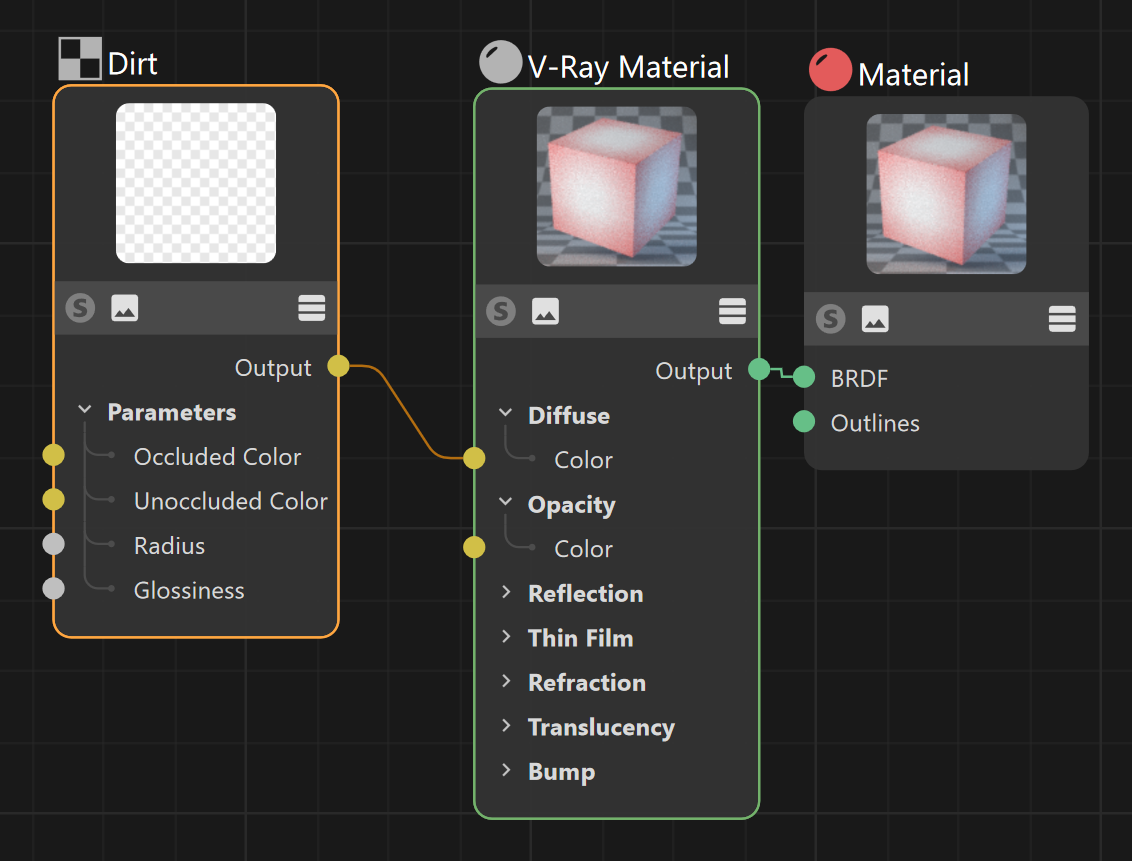The width and height of the screenshot is (1132, 861).
Task: Collapse the Parameters group in Dirt node
Action: coord(84,410)
